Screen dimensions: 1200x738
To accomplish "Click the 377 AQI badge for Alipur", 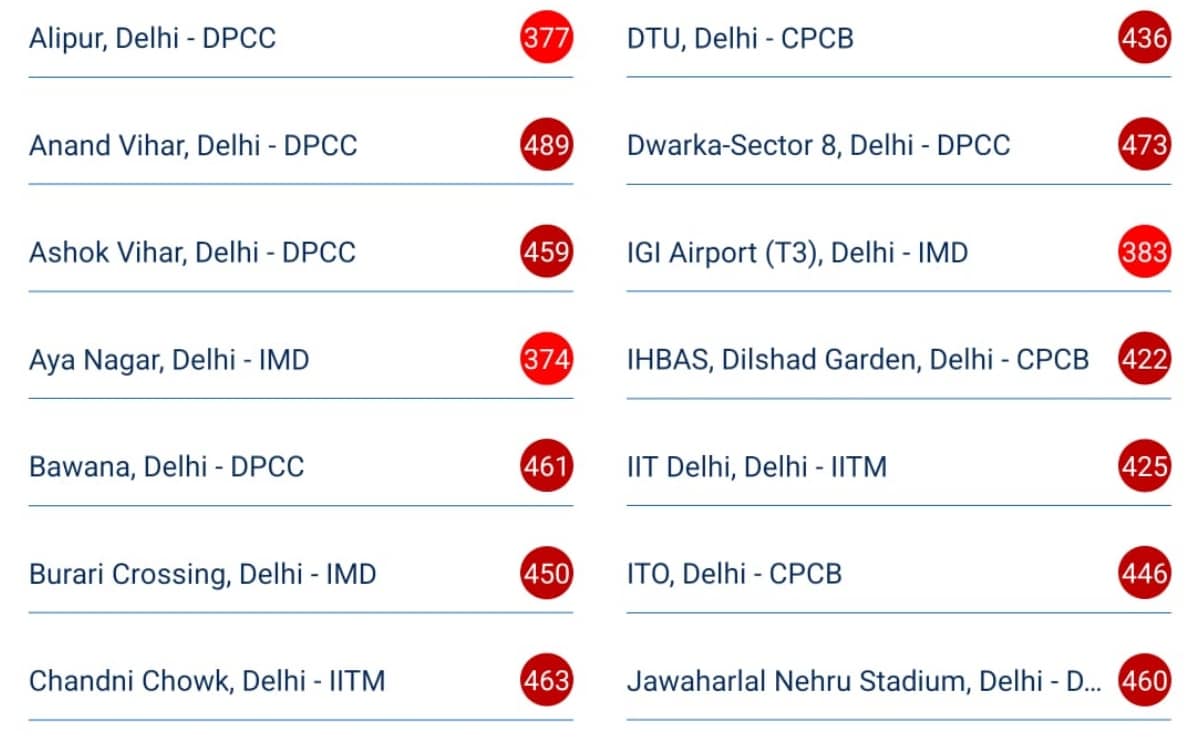I will (546, 39).
